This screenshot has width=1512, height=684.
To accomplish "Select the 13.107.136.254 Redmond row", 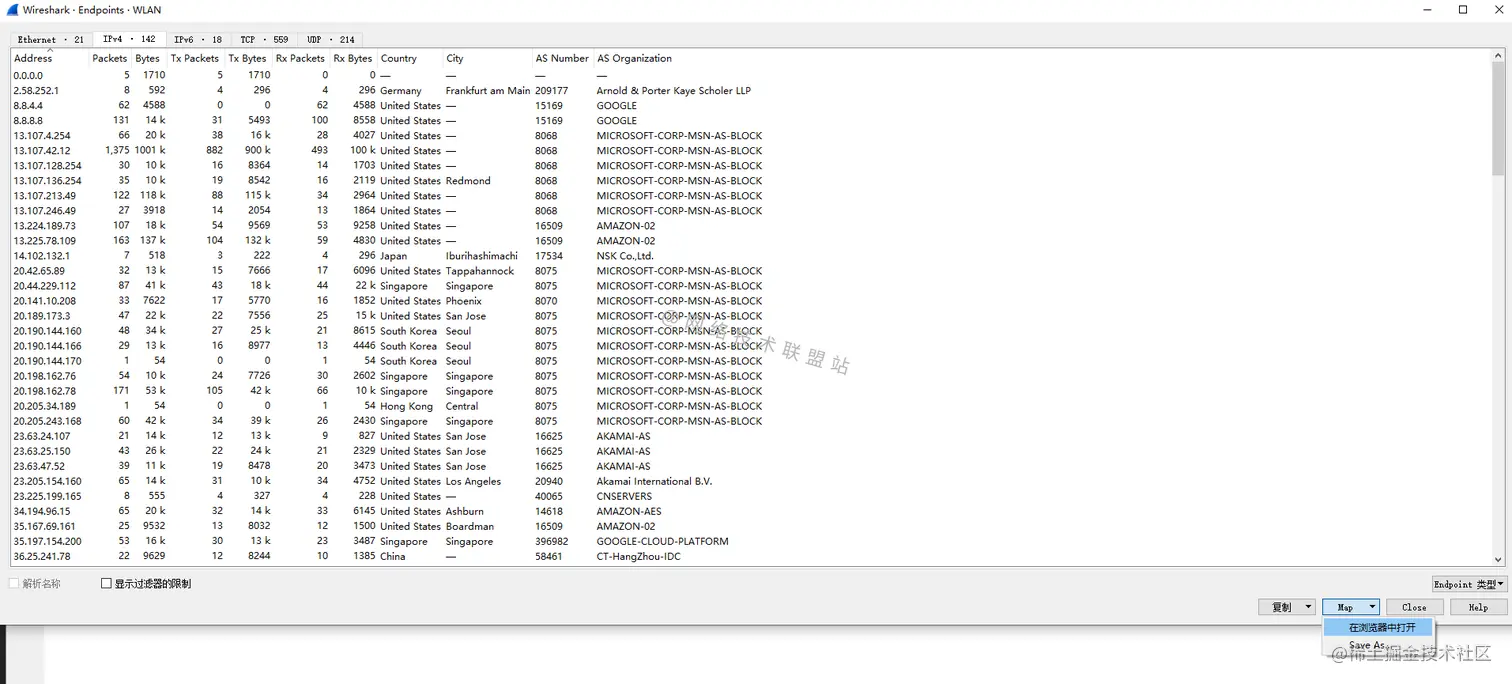I will [750, 180].
